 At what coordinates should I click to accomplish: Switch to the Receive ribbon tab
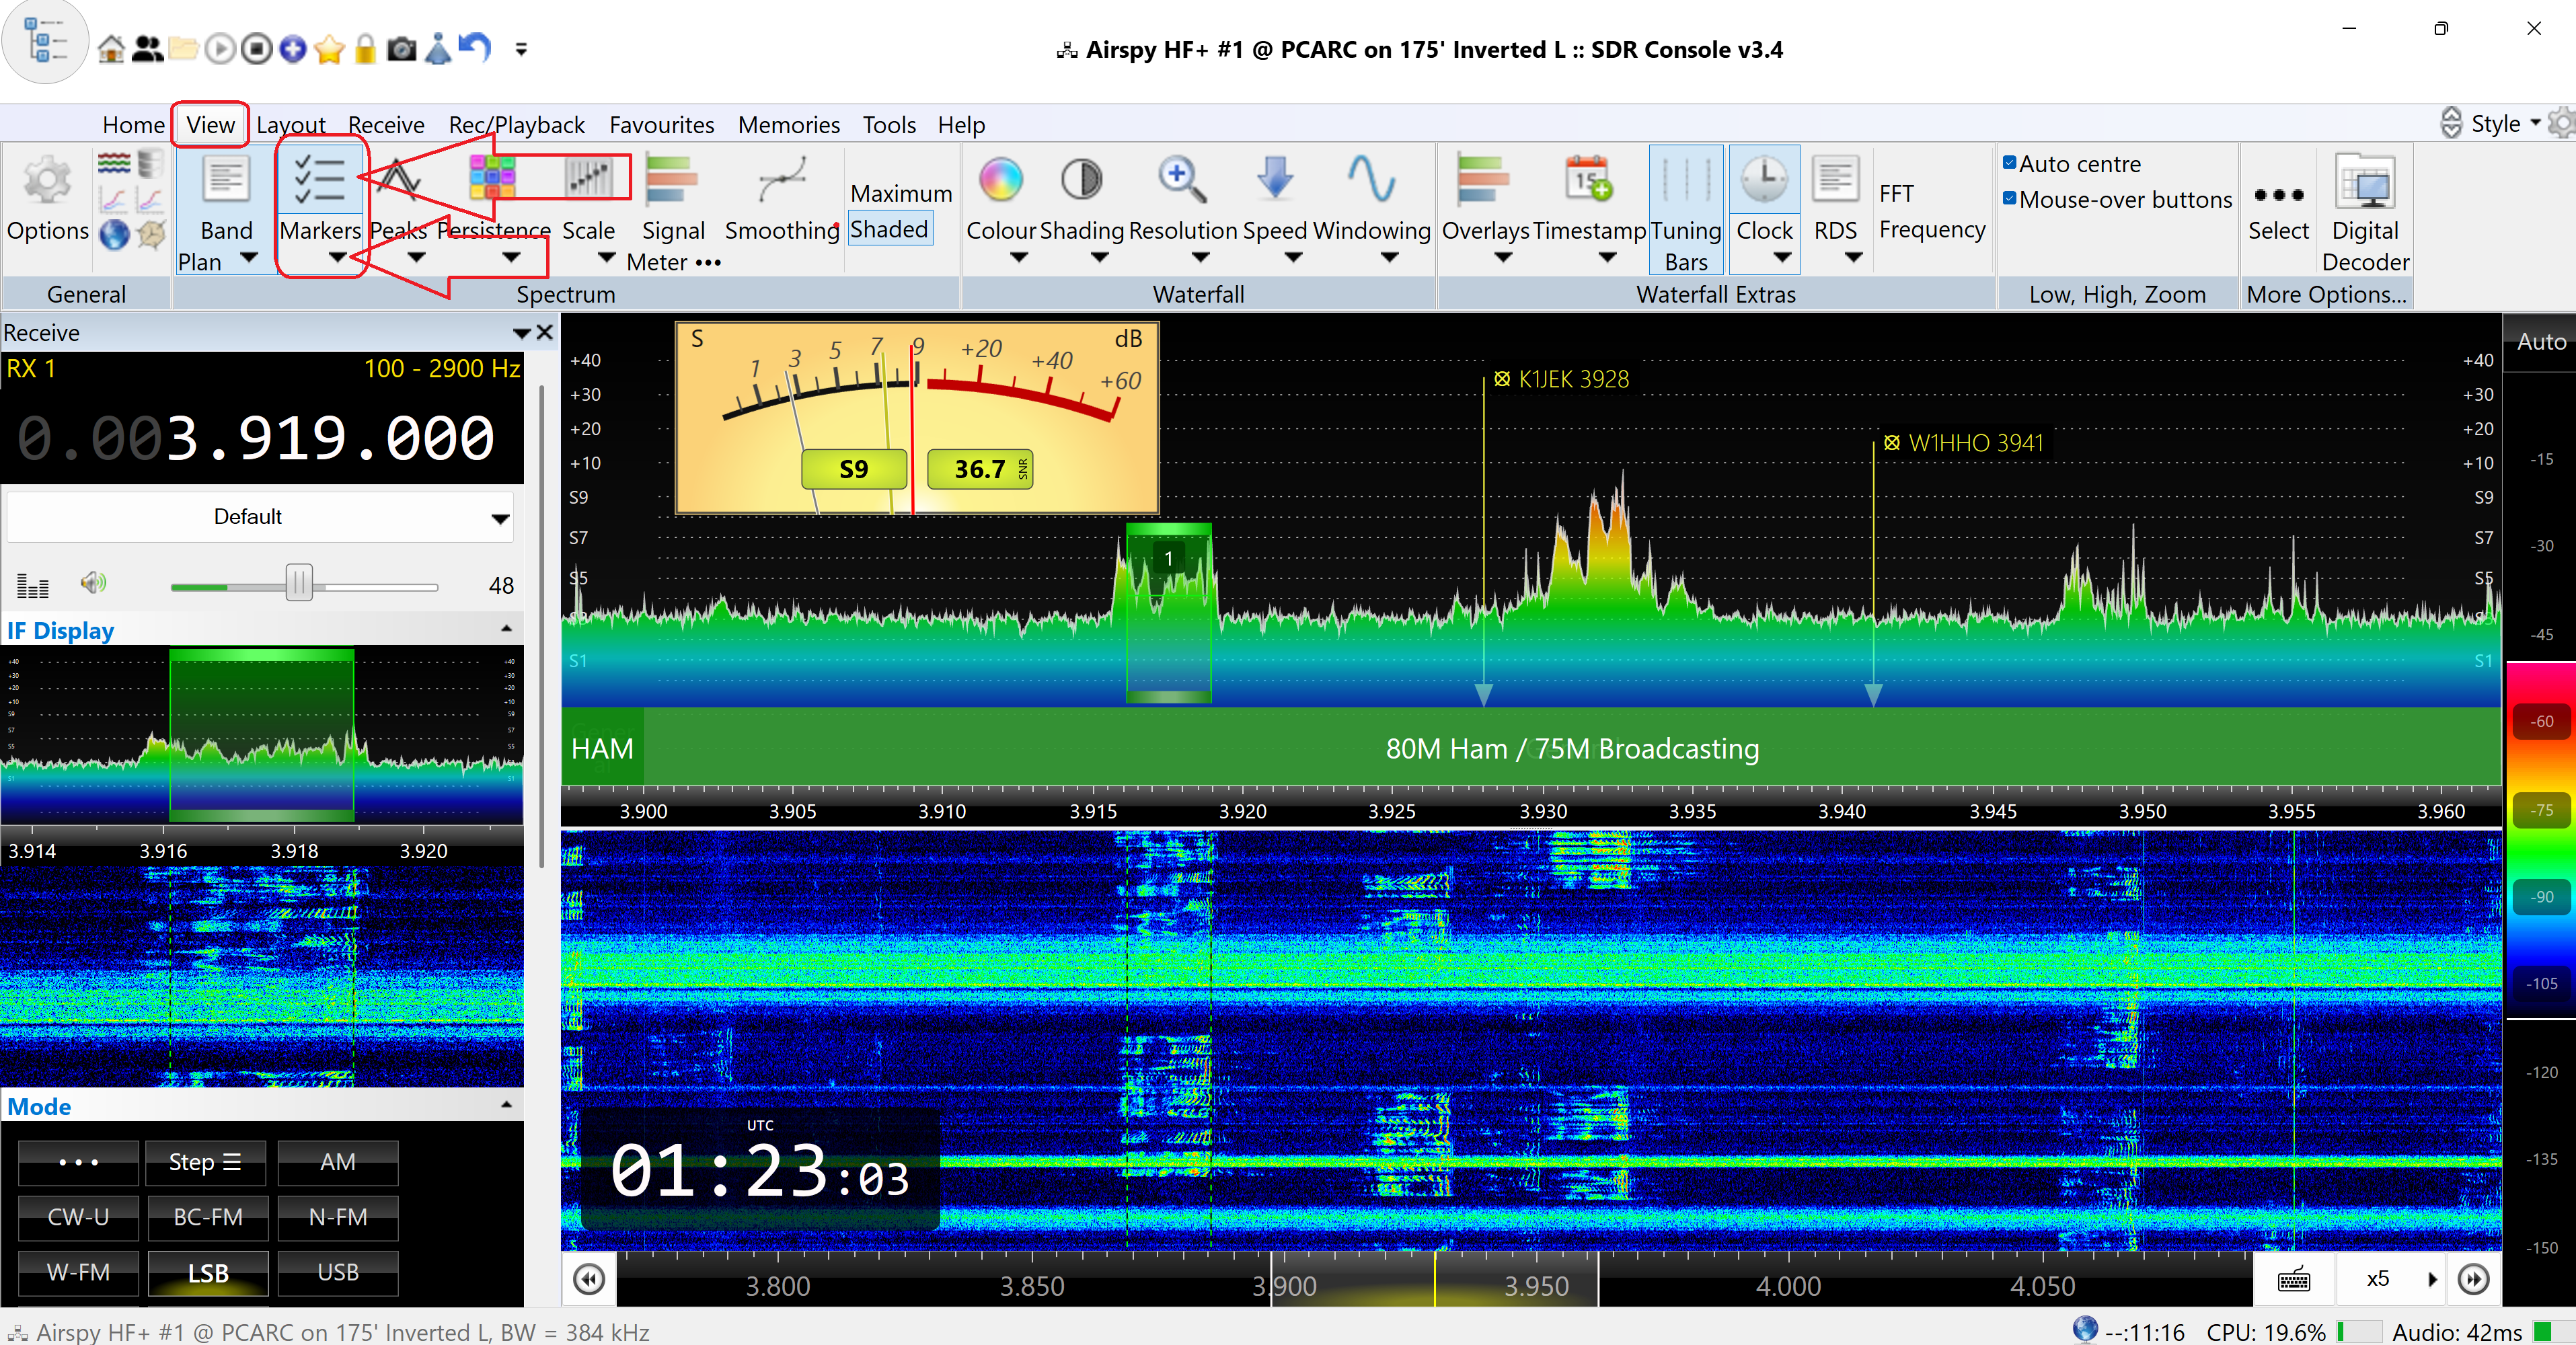[x=386, y=125]
